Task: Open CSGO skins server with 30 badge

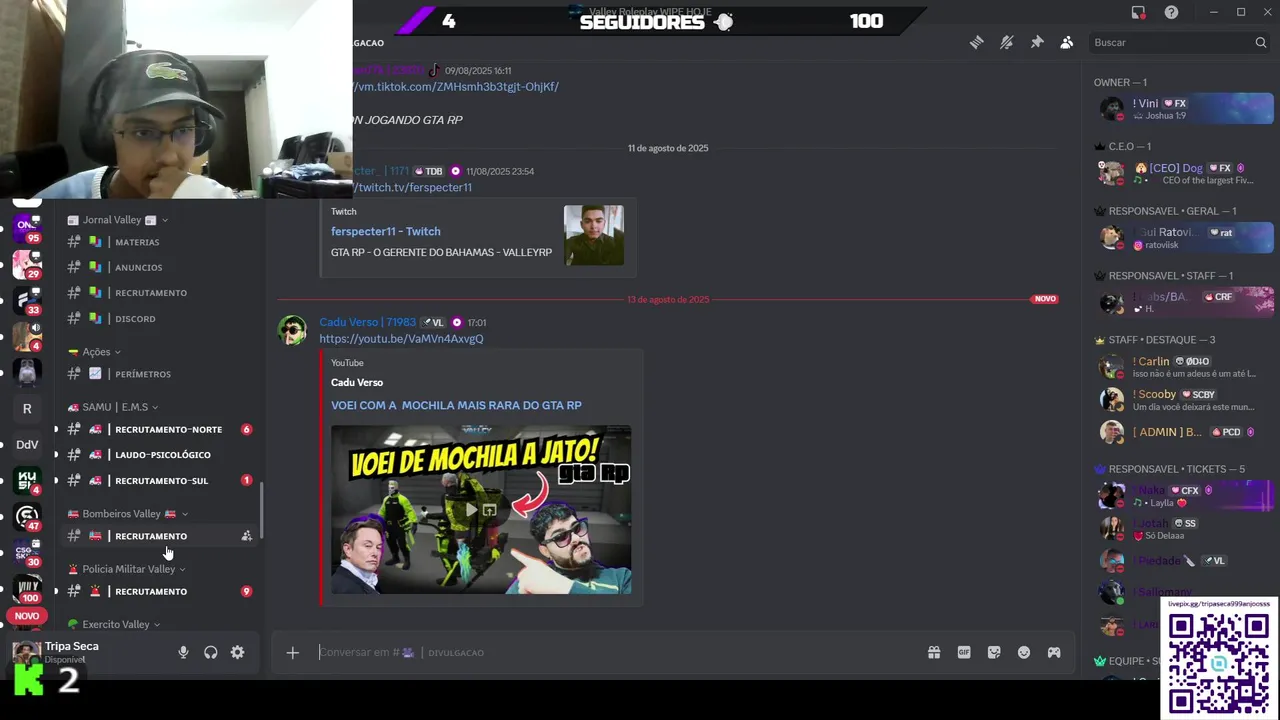Action: click(27, 552)
